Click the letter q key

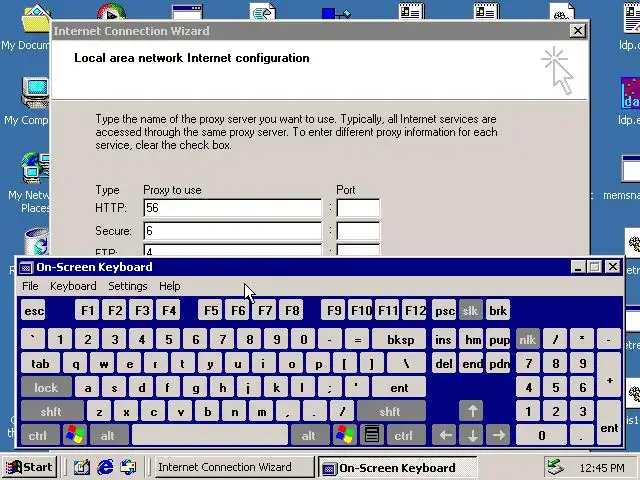(x=76, y=363)
